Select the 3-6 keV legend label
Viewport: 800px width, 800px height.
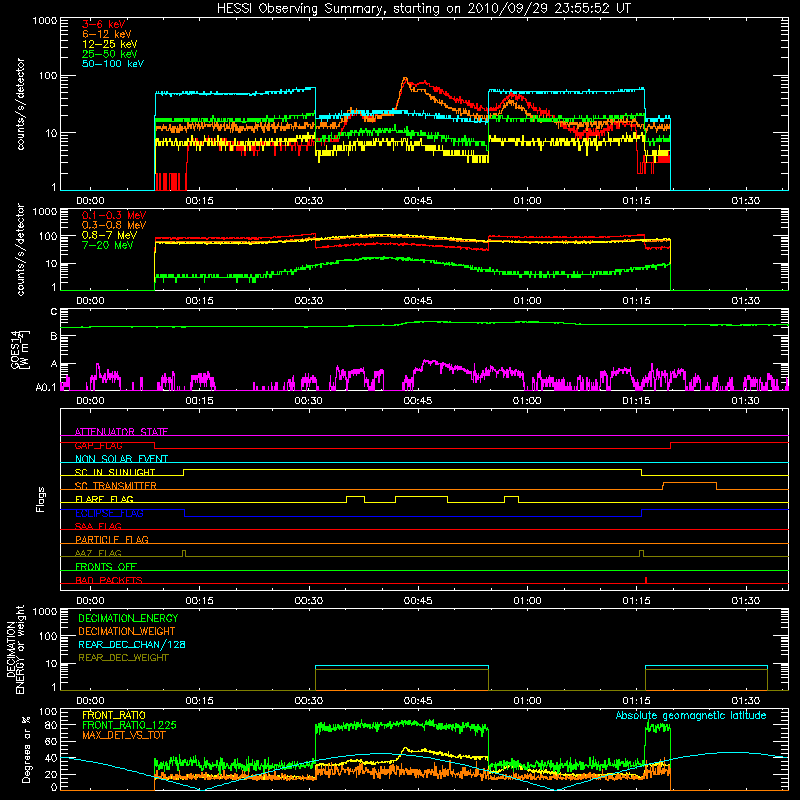pos(104,24)
